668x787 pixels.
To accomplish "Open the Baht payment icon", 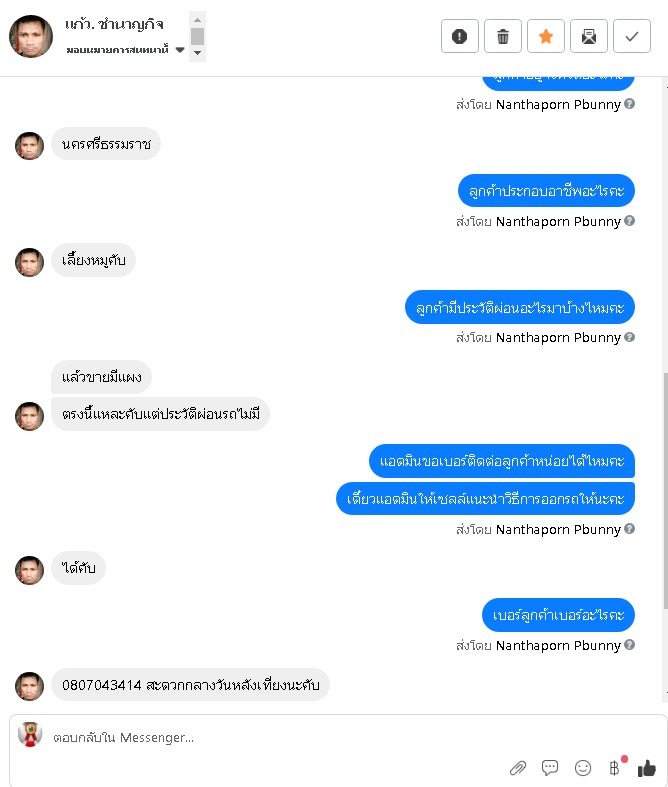I will point(615,767).
